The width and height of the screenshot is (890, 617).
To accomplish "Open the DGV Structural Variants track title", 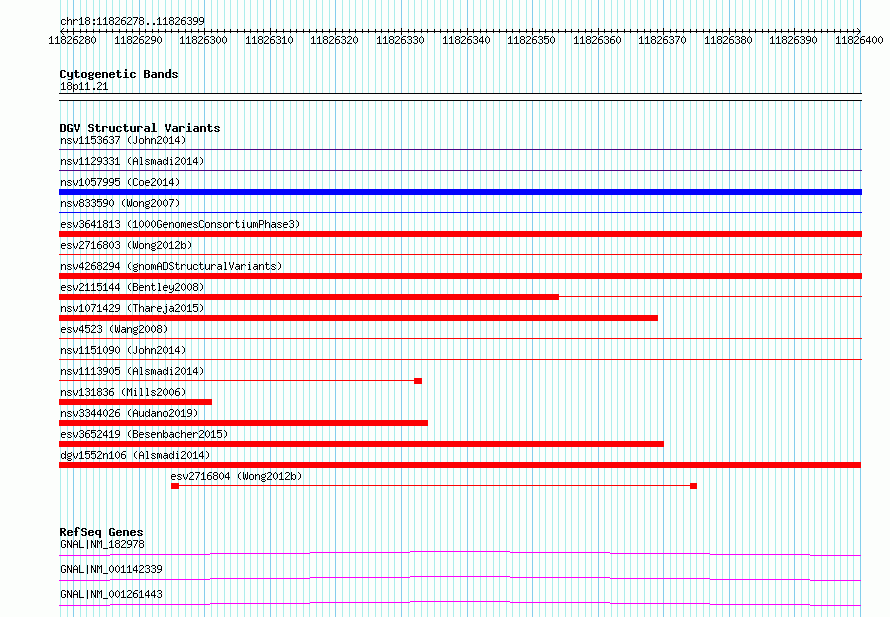I will click(x=140, y=128).
